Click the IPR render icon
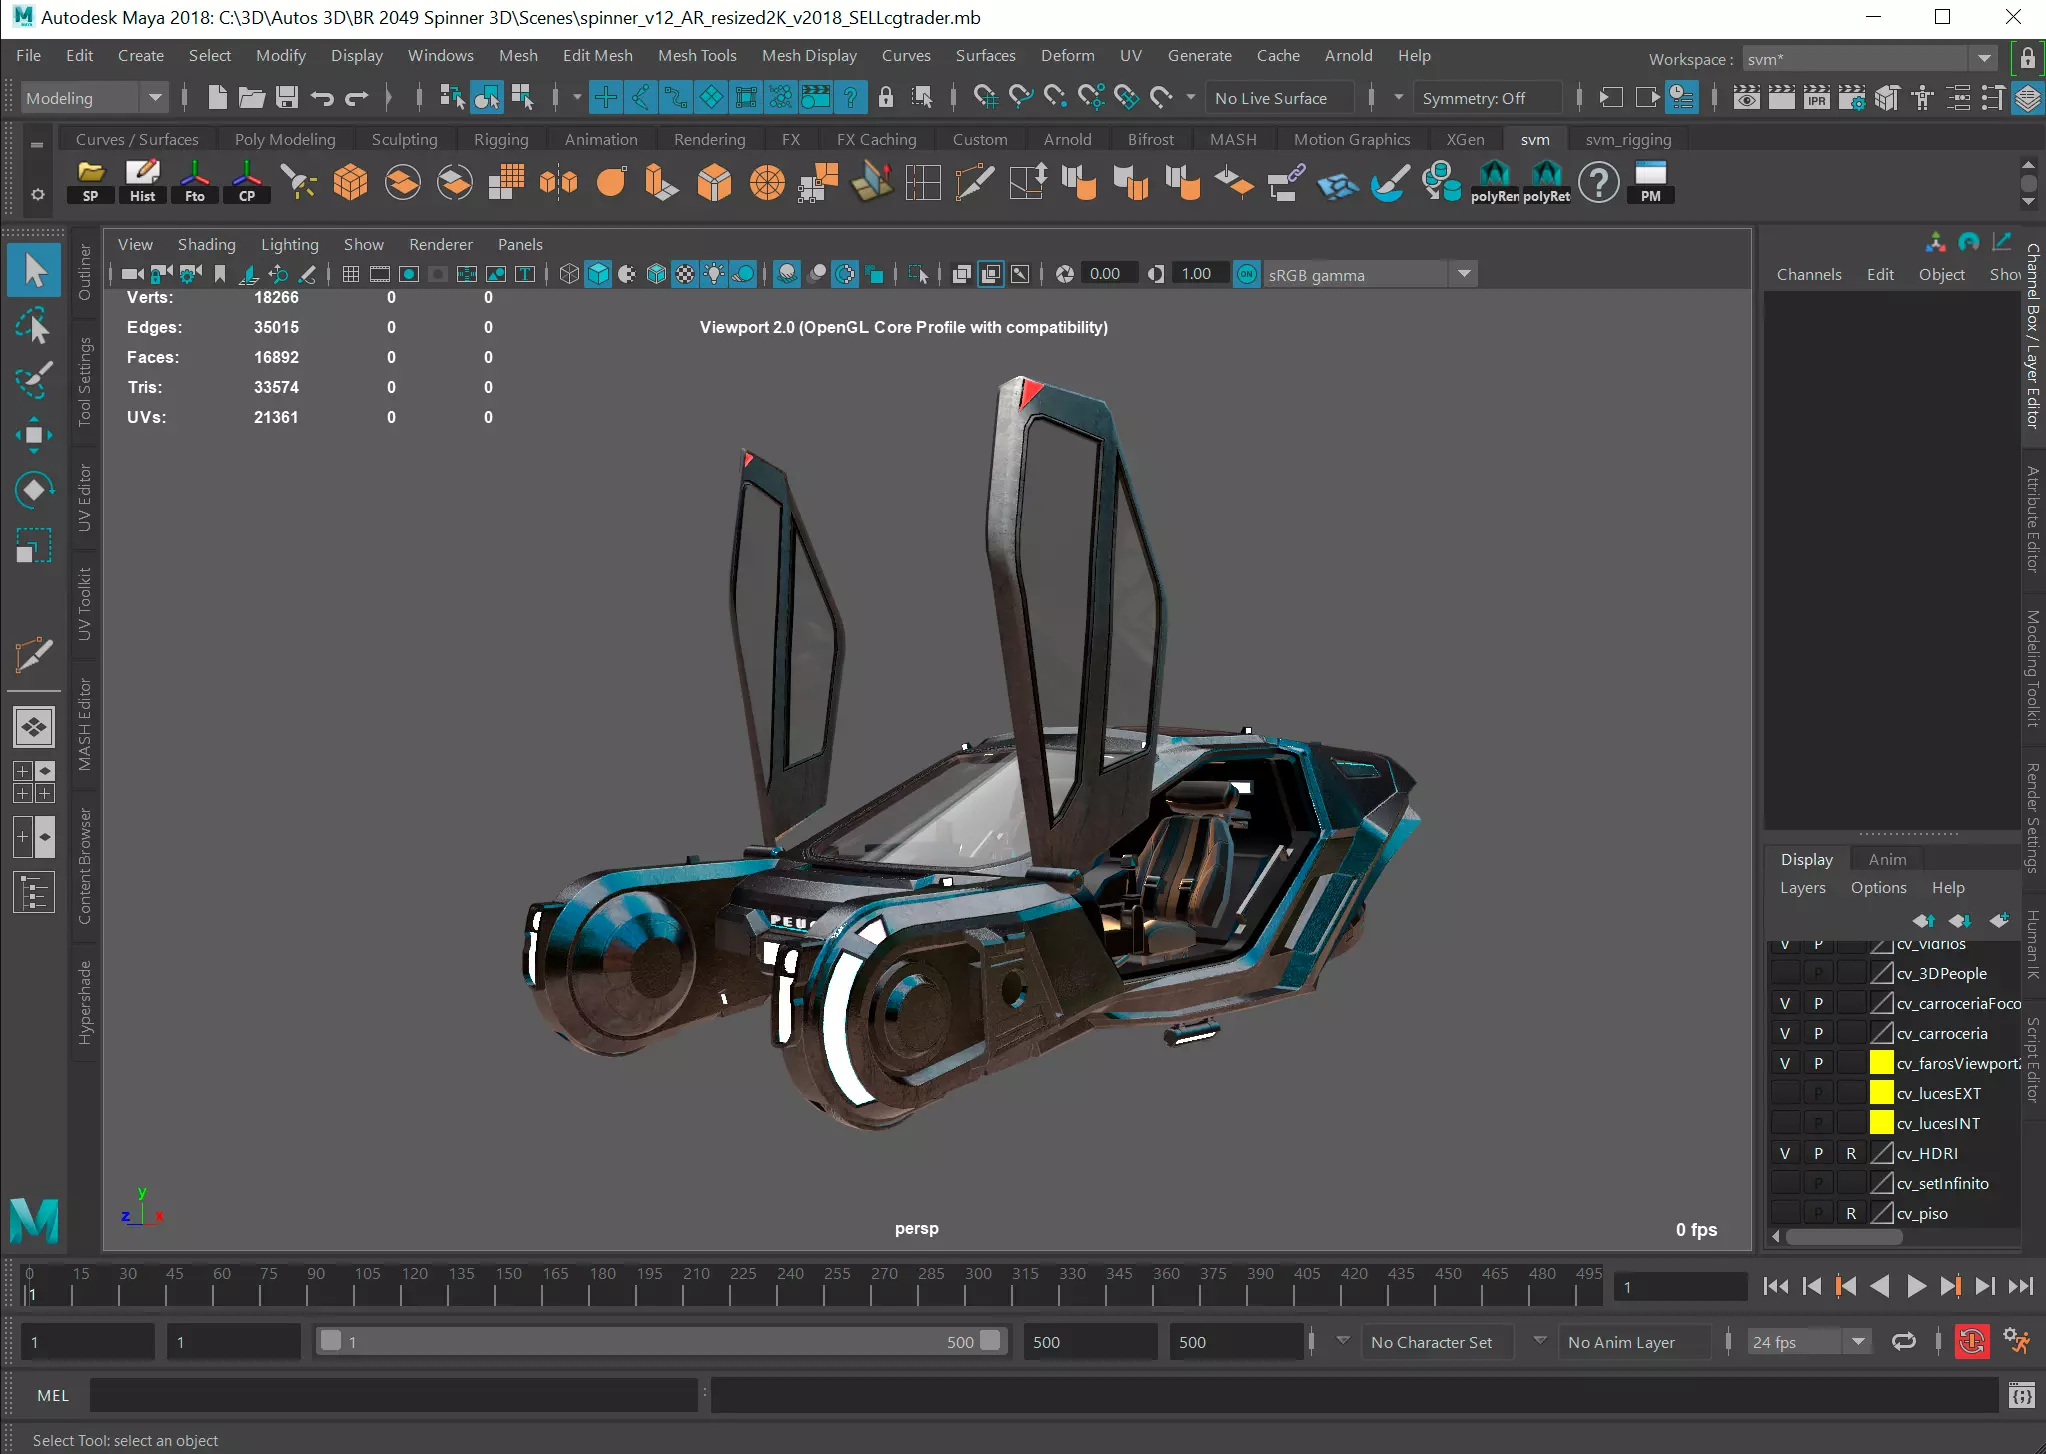Screen dimensions: 2046x1454 point(1816,97)
